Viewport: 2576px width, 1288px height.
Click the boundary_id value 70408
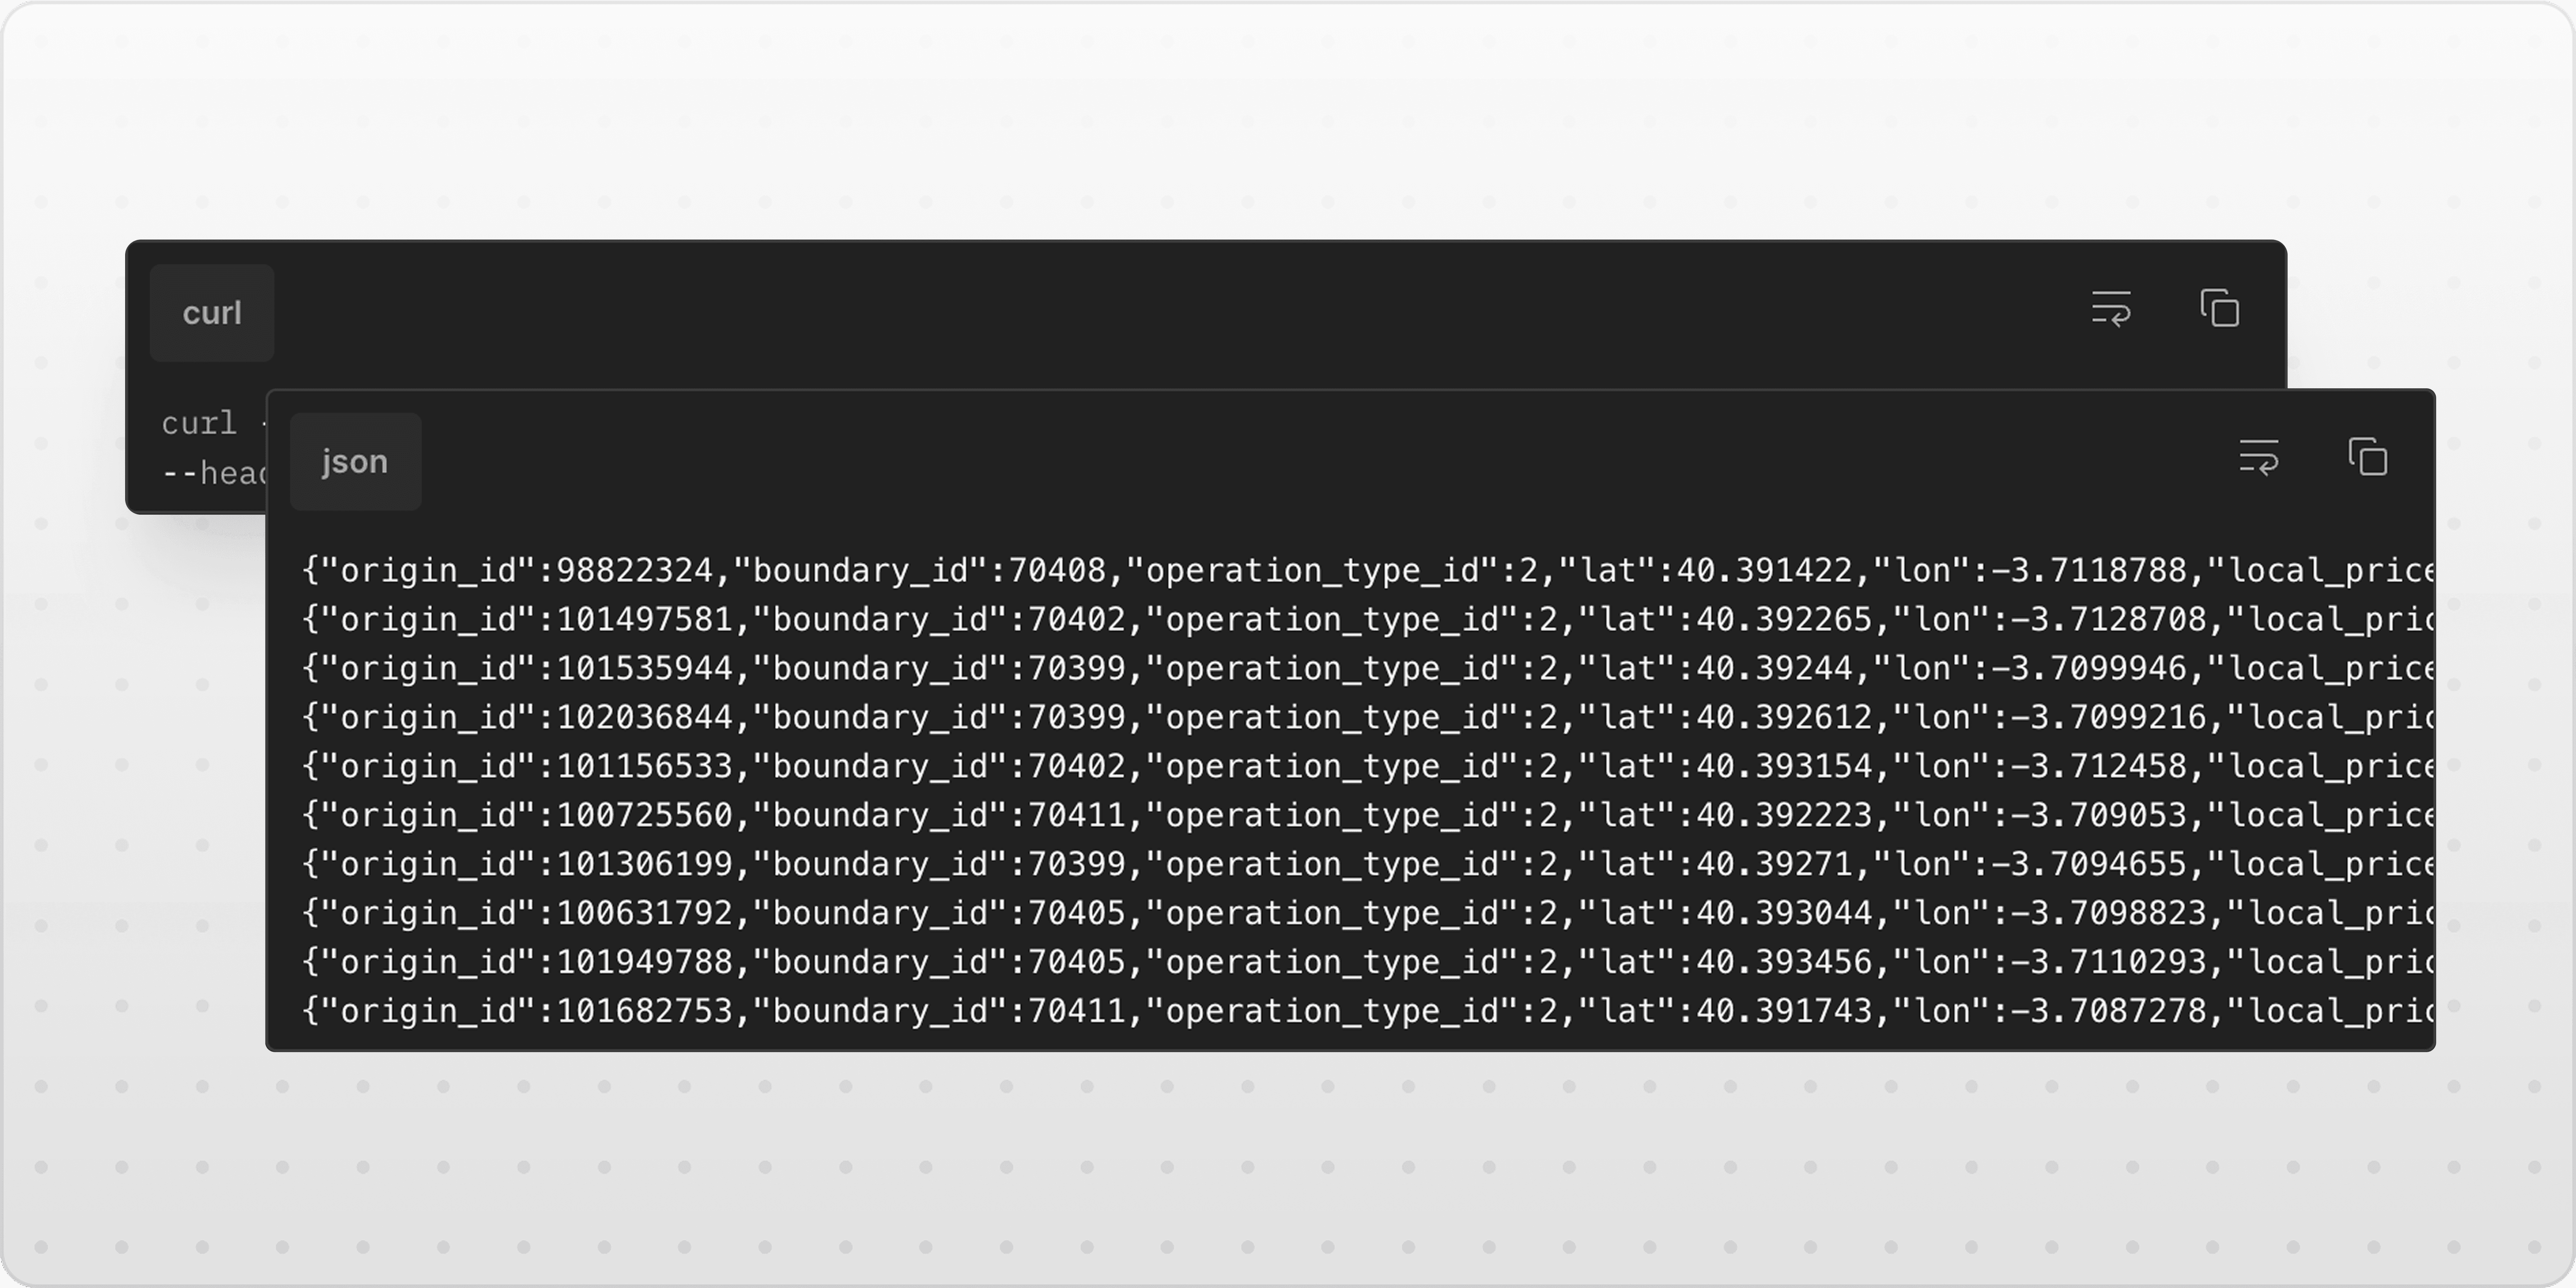click(1057, 570)
